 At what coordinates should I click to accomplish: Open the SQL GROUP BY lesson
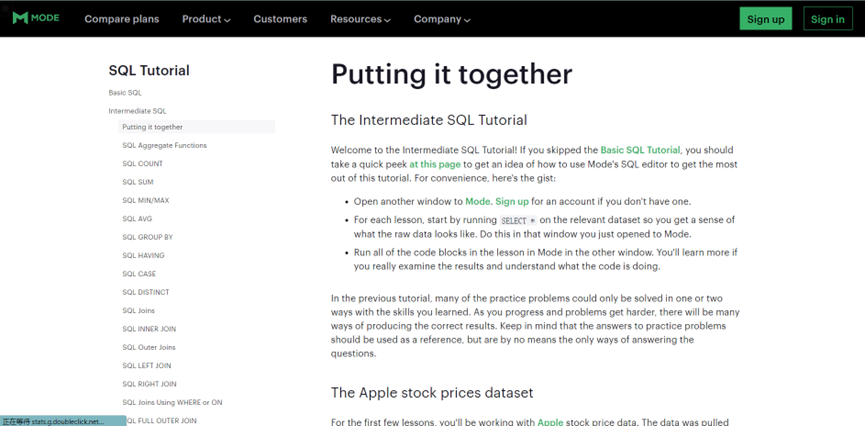point(148,237)
